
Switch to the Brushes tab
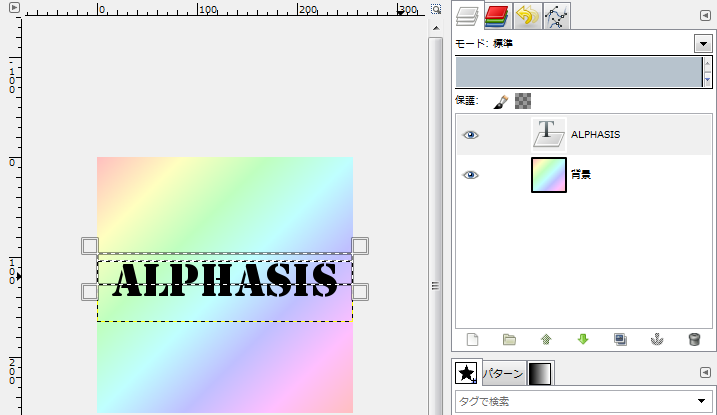pos(466,373)
